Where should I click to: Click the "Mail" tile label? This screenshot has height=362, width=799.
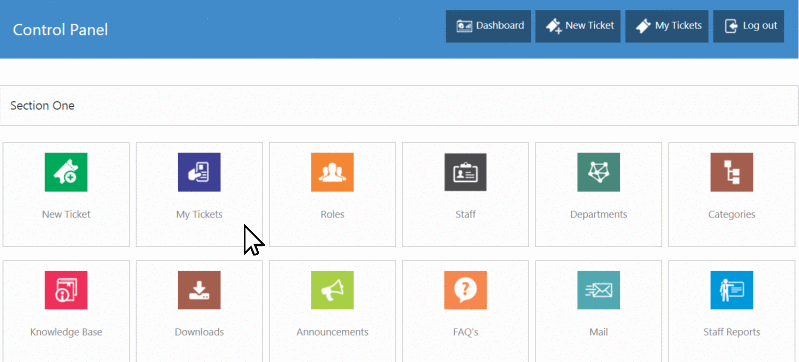tap(599, 332)
